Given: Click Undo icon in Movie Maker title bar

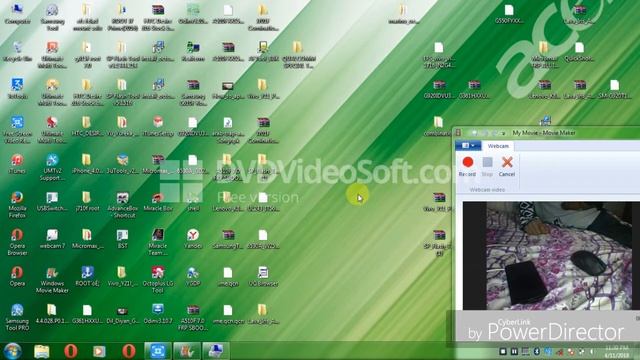Looking at the screenshot, I should pos(485,133).
